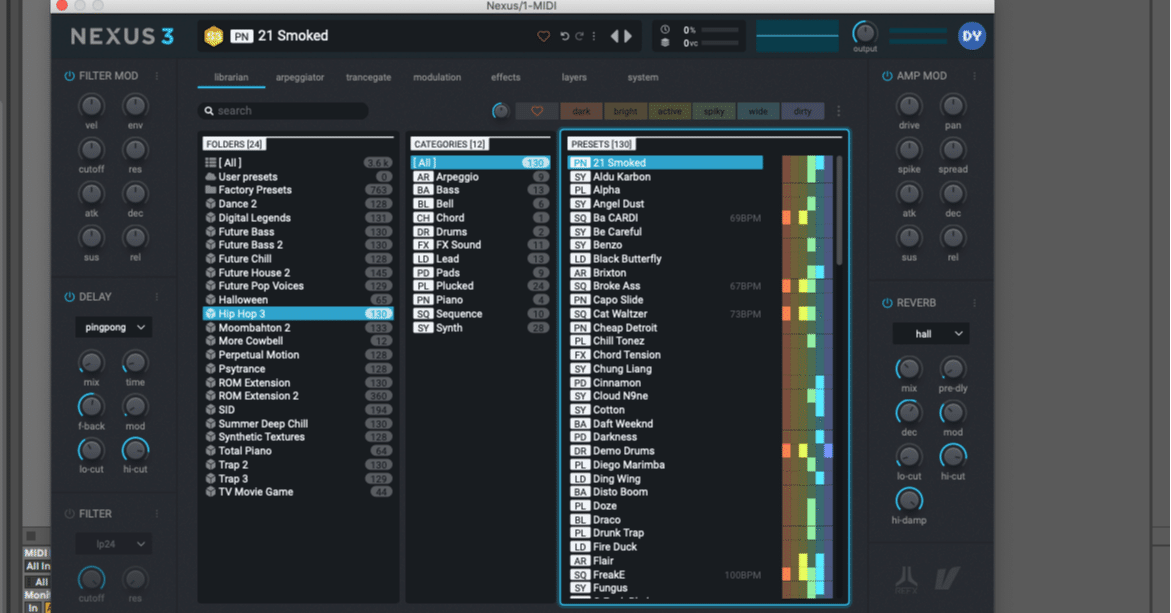Open FILTER section options menu
1171x613 pixels.
[x=157, y=514]
